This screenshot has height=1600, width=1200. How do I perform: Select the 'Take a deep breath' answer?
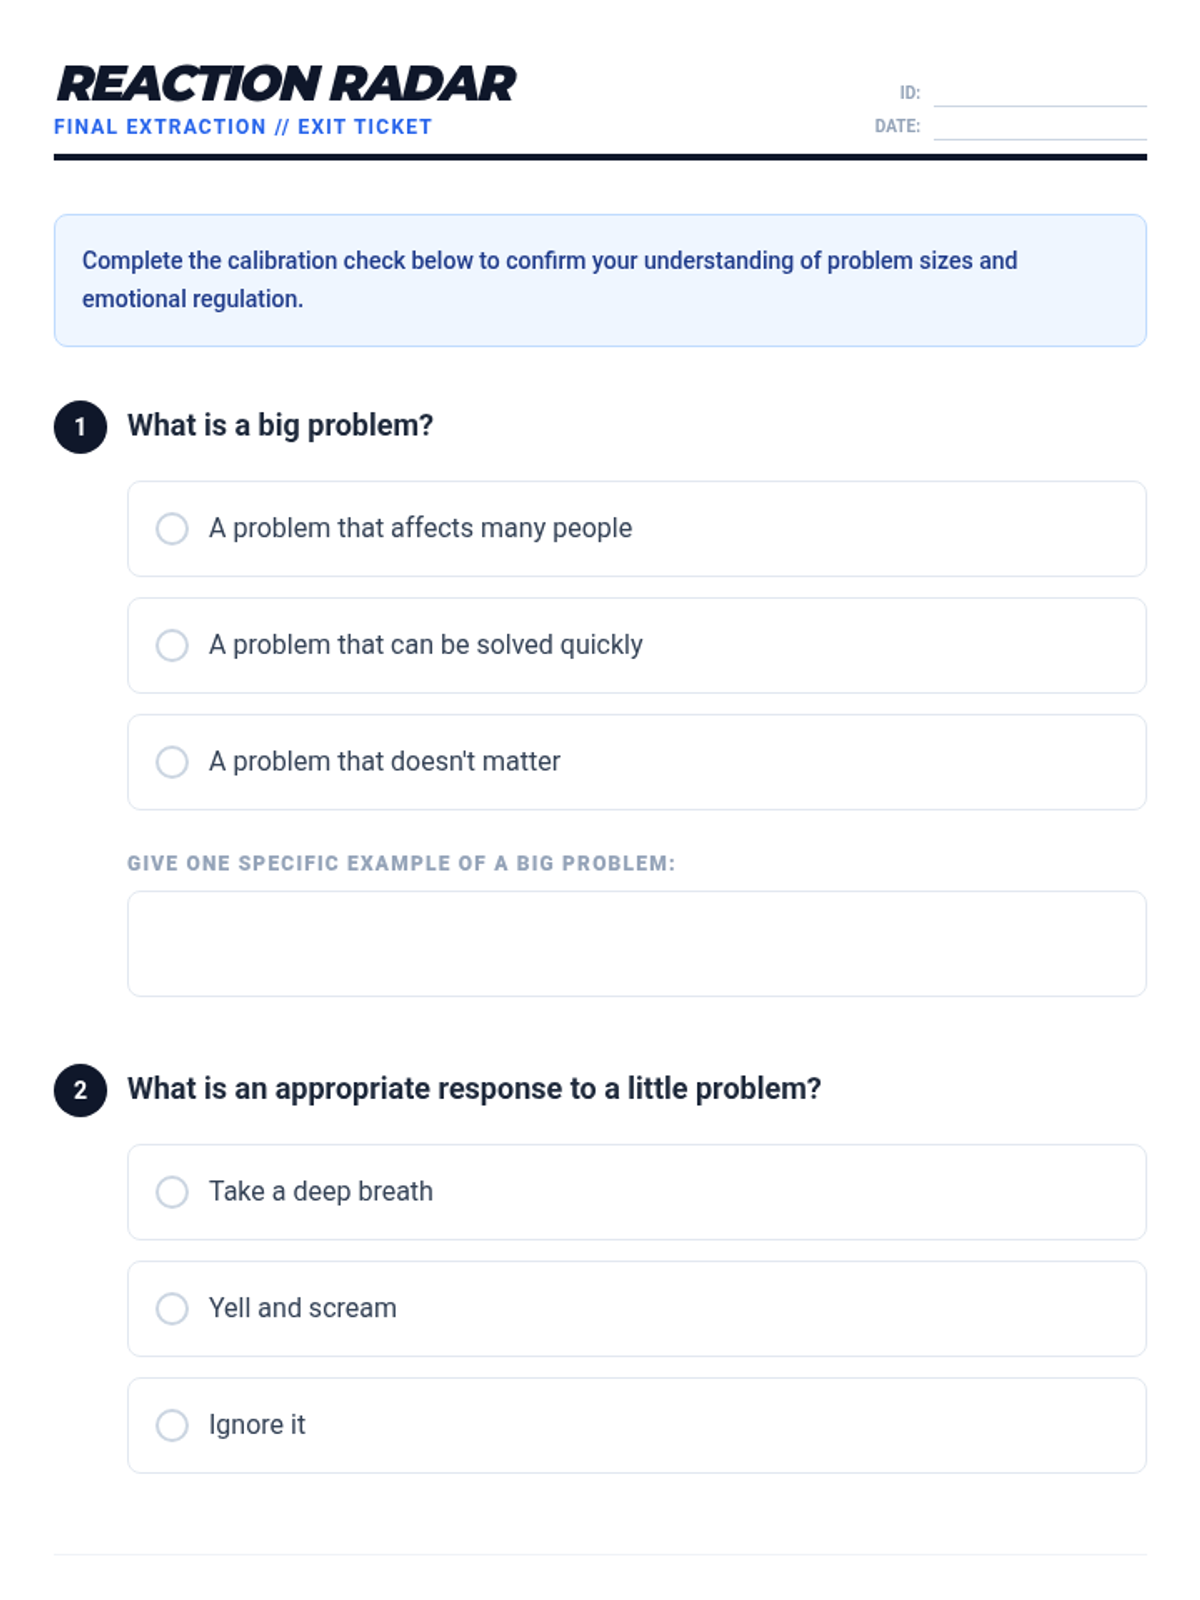[x=172, y=1192]
